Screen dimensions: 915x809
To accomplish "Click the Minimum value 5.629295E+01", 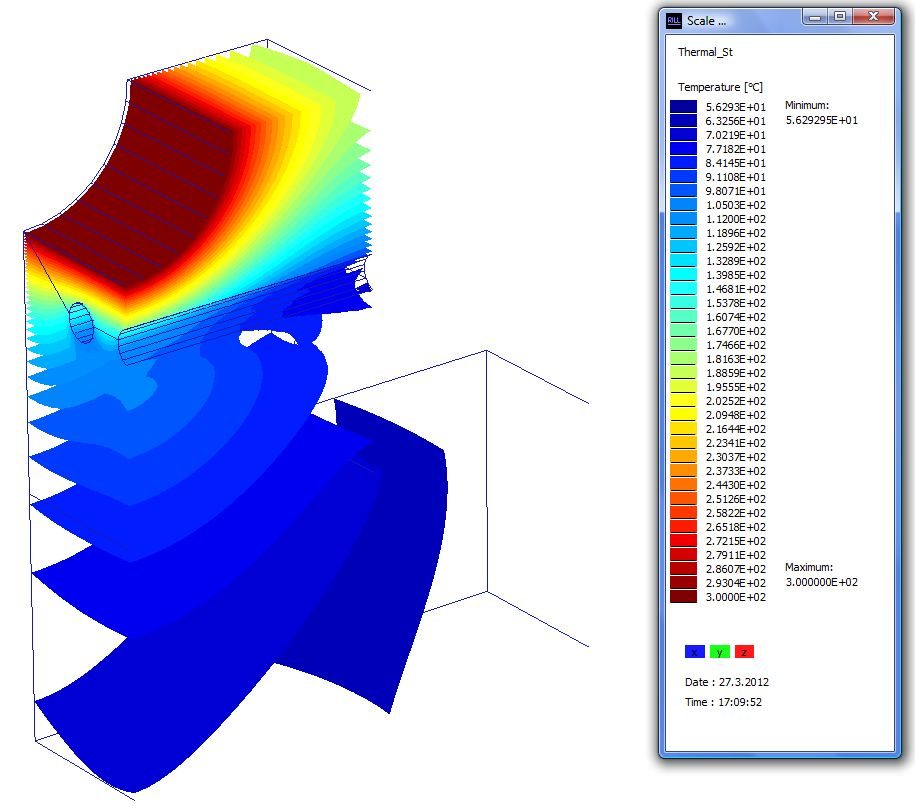I will click(x=821, y=120).
